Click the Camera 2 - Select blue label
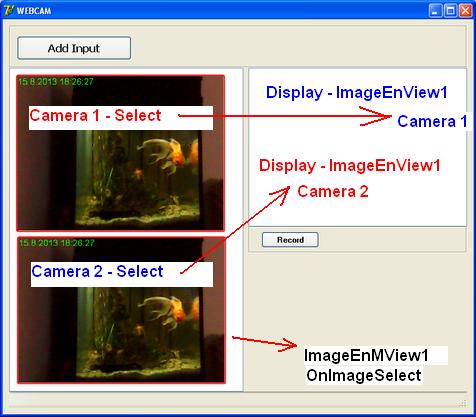The width and height of the screenshot is (476, 417). click(x=97, y=272)
